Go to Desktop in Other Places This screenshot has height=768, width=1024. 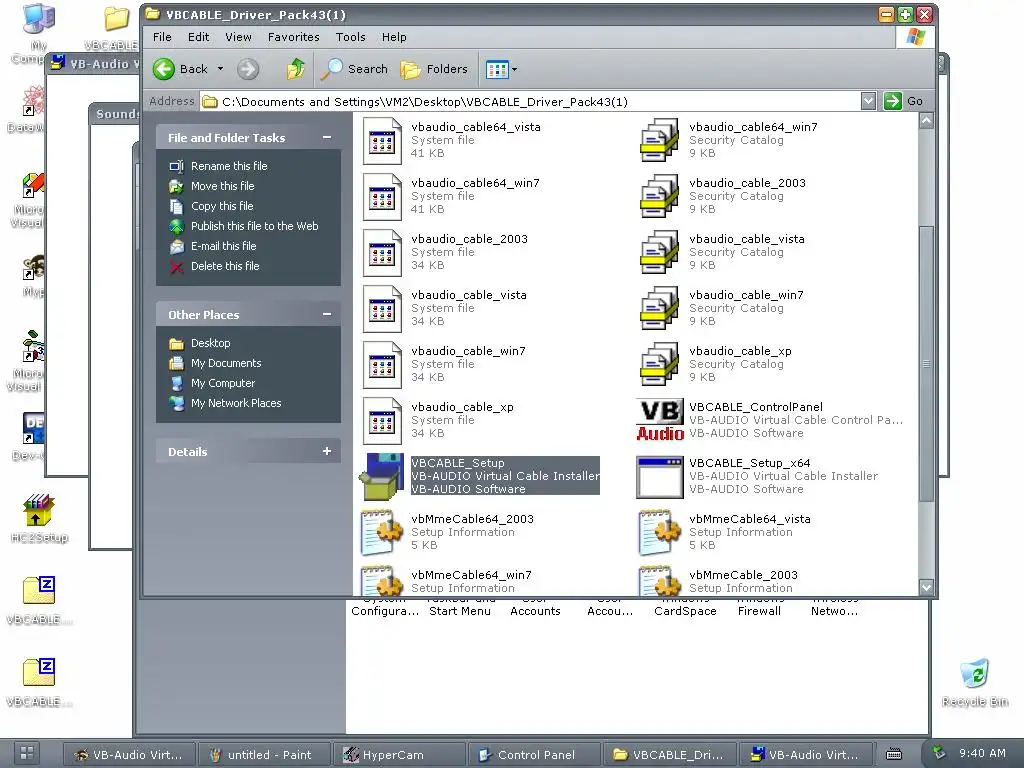[x=210, y=343]
